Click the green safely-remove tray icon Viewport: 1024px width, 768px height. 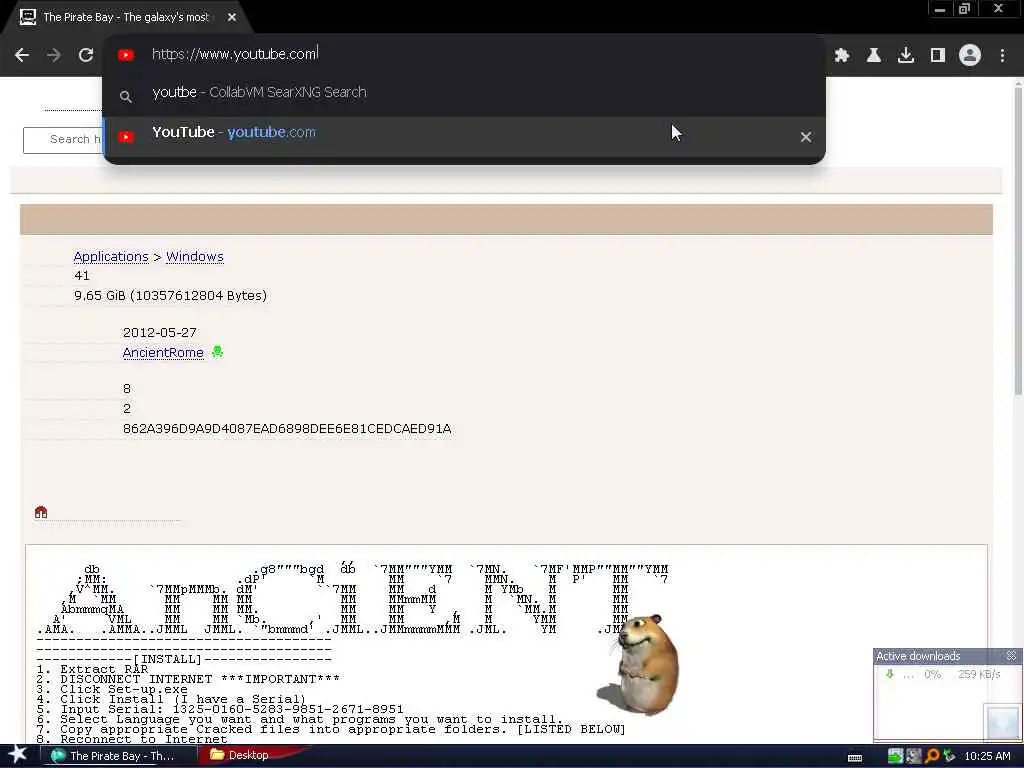(x=949, y=756)
